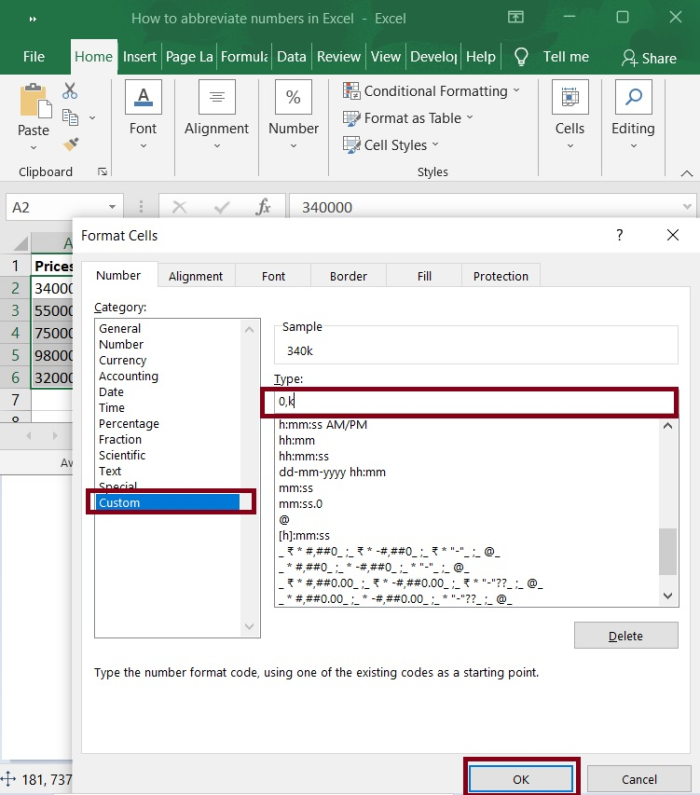
Task: Click the Tell me lightbulb icon
Action: pos(521,57)
